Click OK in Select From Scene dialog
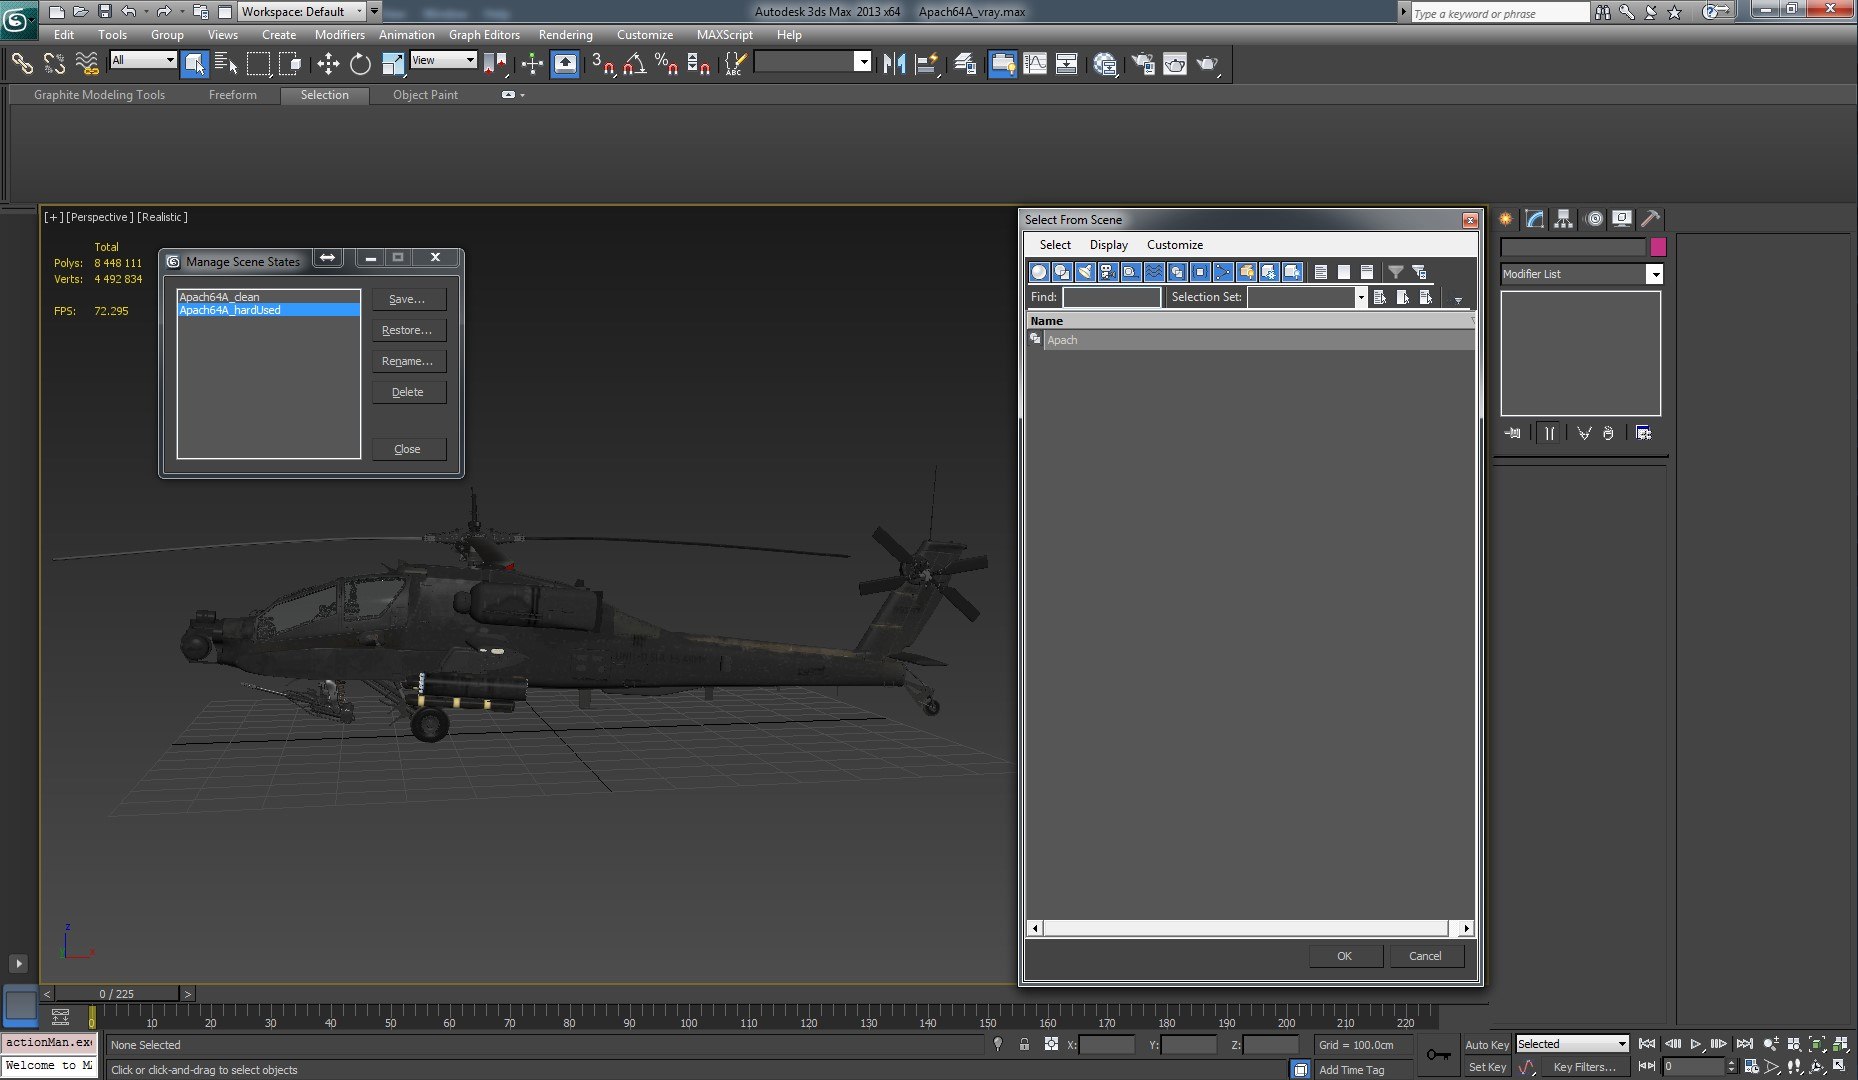The width and height of the screenshot is (1858, 1080). (1345, 956)
